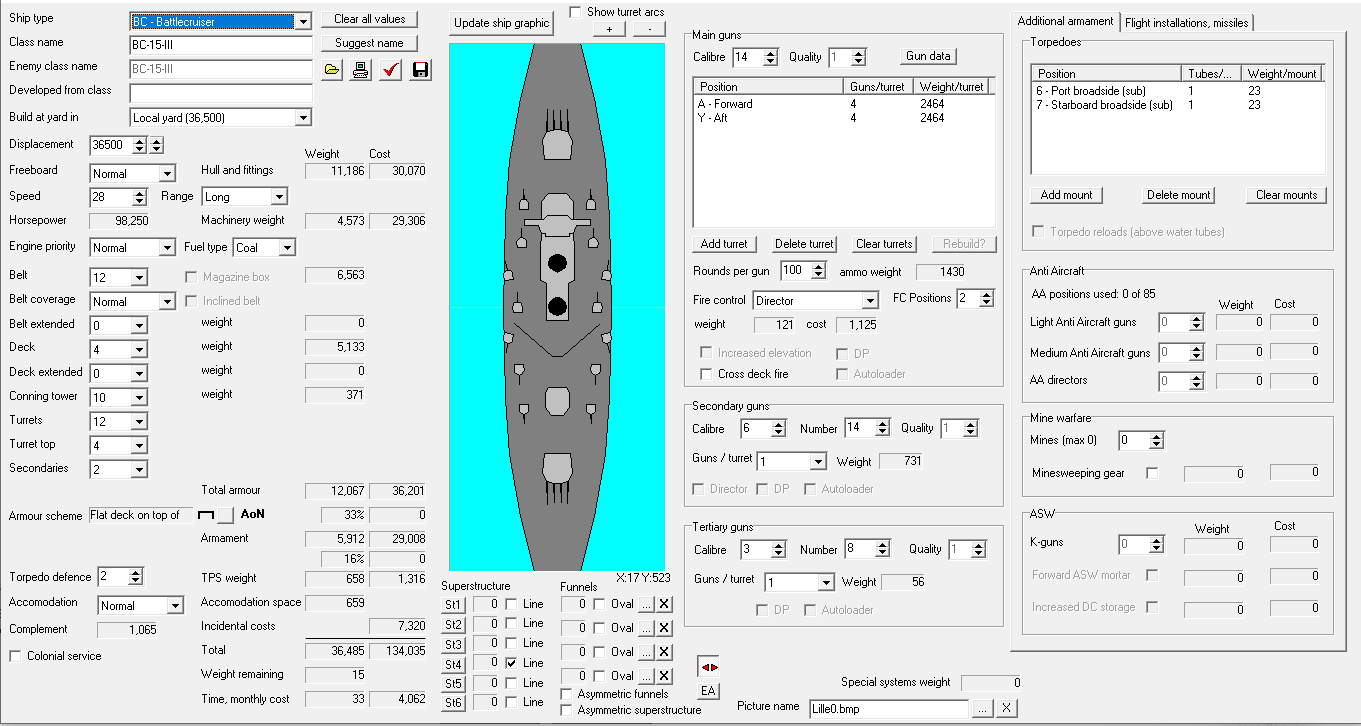Click the red double-arrow mirror icon
The height and width of the screenshot is (726, 1361).
point(708,667)
